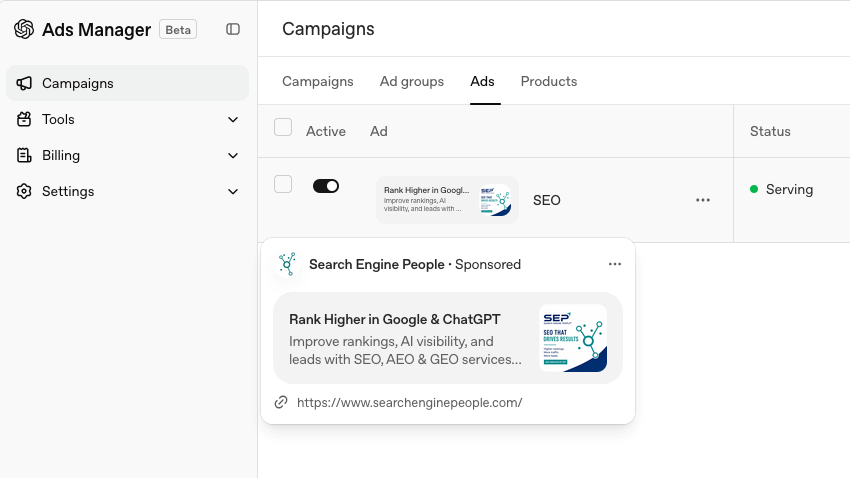The image size is (850, 478).
Task: Click the Search Engine People logo avatar
Action: tap(287, 264)
